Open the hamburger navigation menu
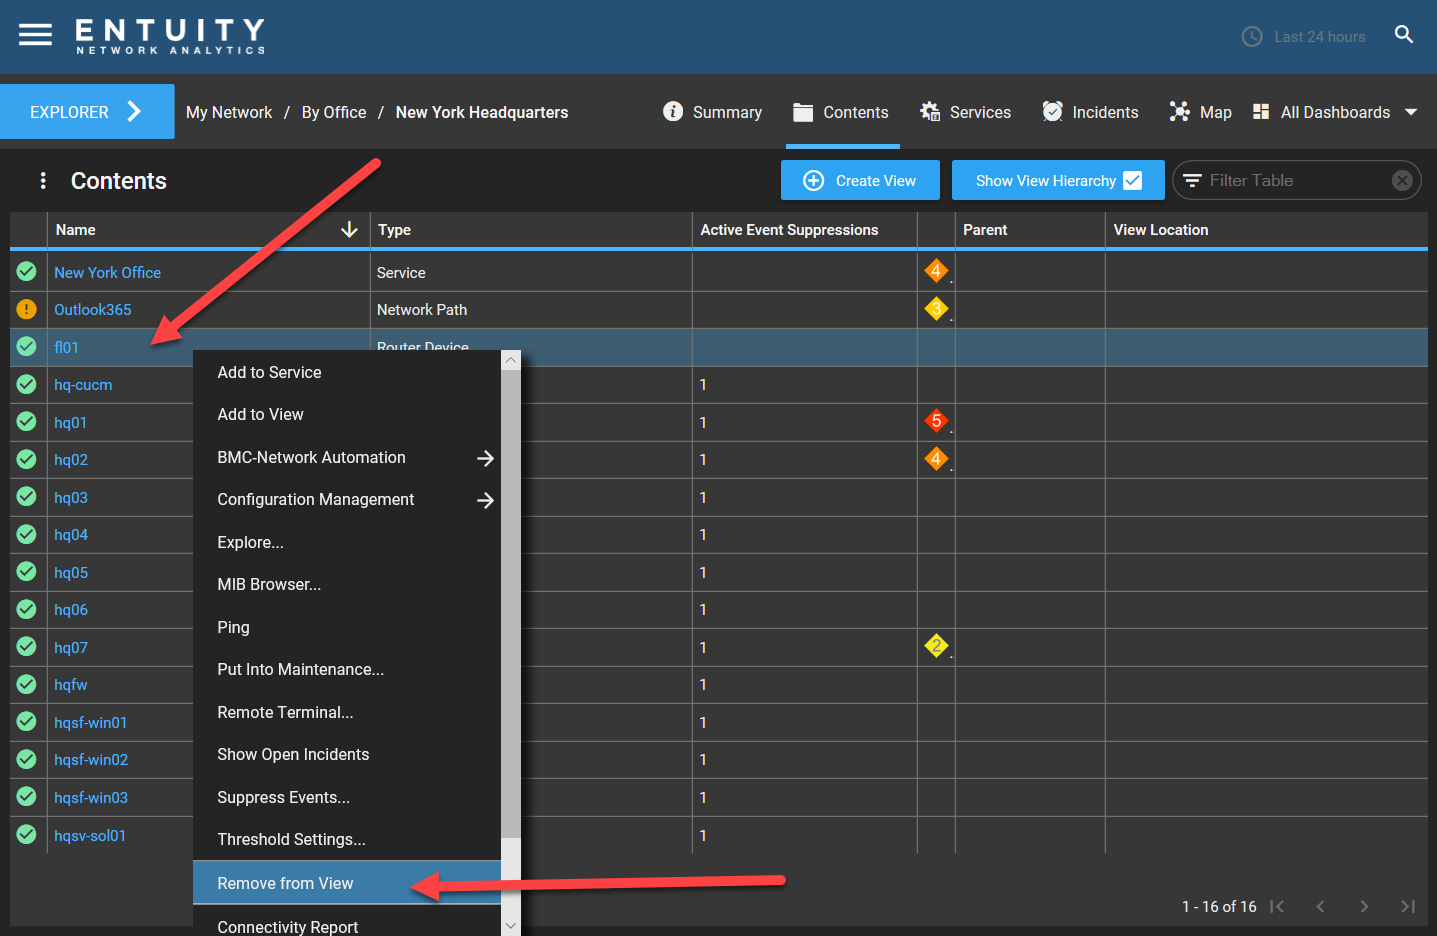Screen dimensions: 1437x936 pyautogui.click(x=35, y=33)
